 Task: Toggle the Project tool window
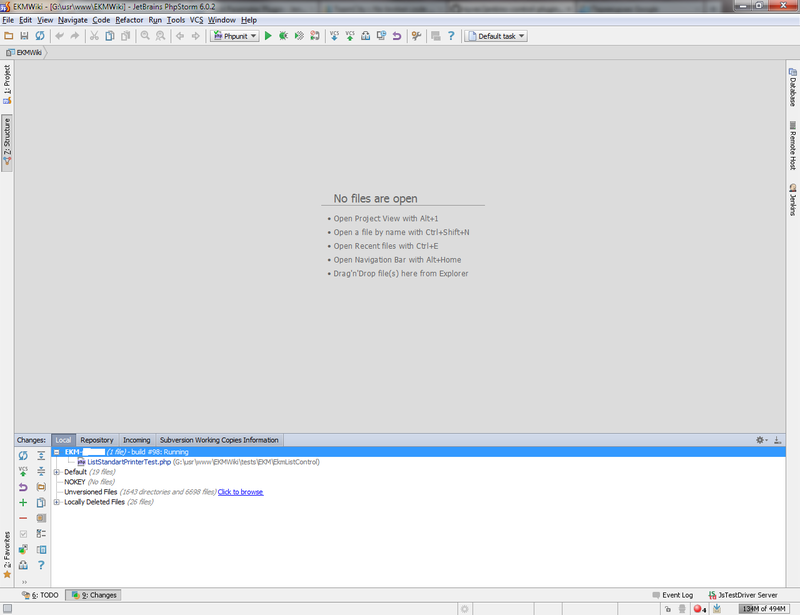click(7, 85)
